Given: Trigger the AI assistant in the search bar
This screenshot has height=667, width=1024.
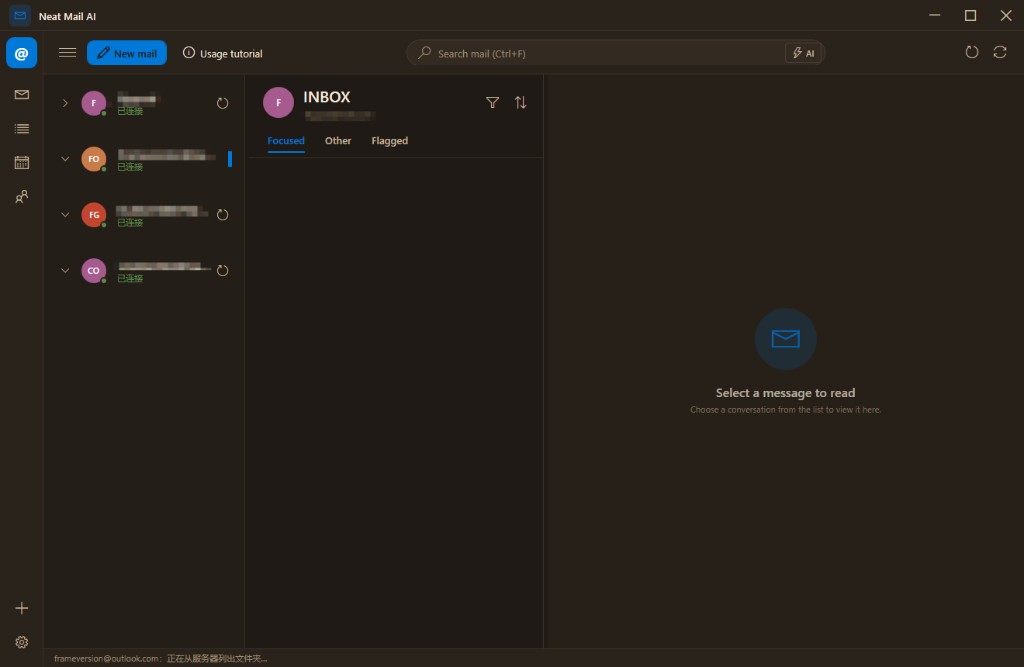Looking at the screenshot, I should tap(804, 52).
